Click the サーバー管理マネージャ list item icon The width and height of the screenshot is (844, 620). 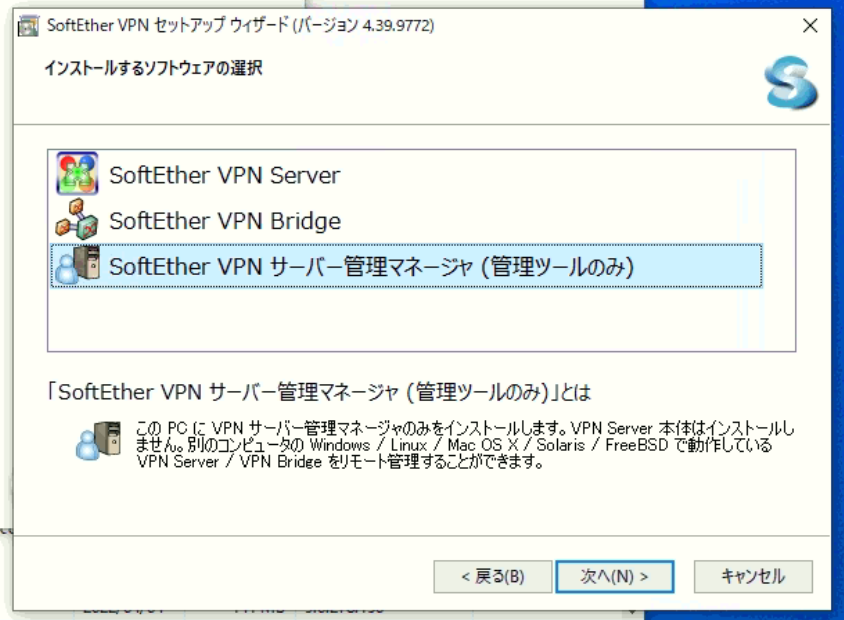77,265
